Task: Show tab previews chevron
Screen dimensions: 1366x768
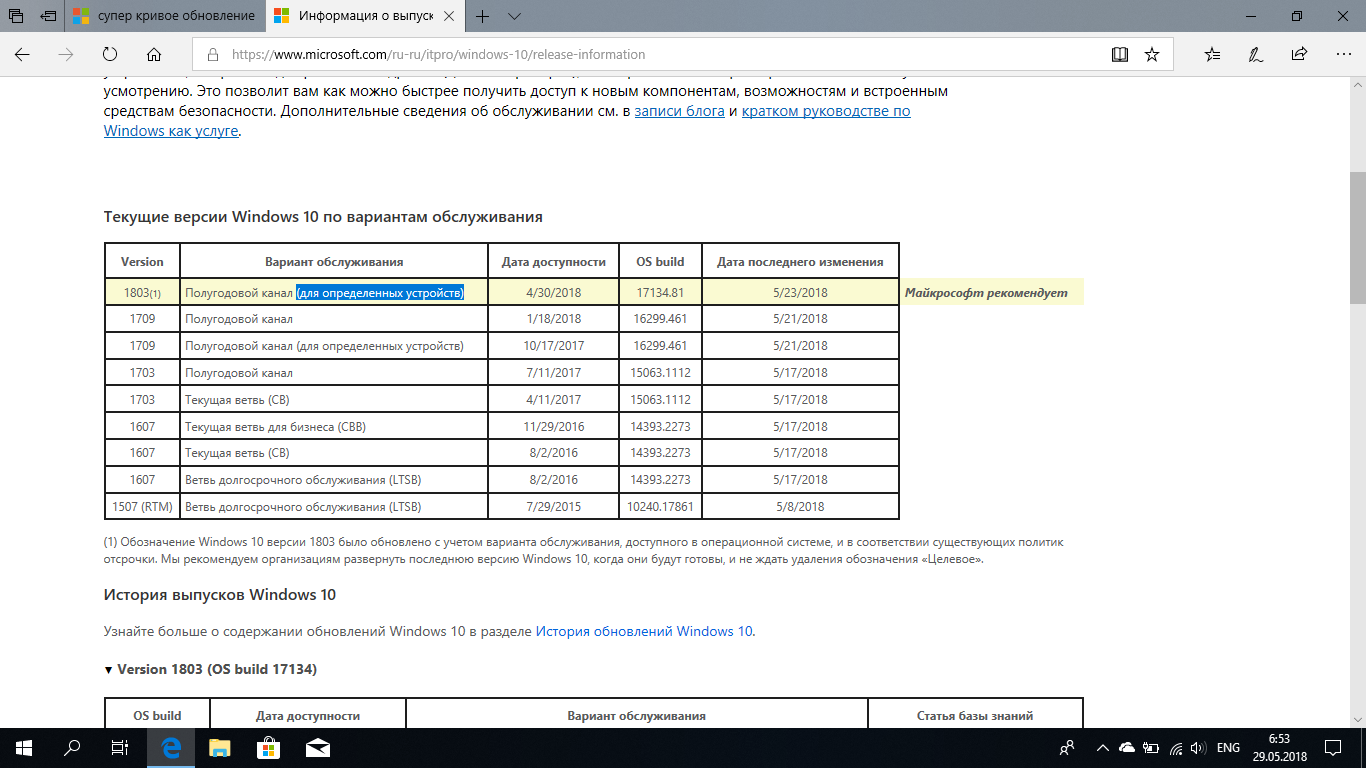Action: [x=514, y=16]
